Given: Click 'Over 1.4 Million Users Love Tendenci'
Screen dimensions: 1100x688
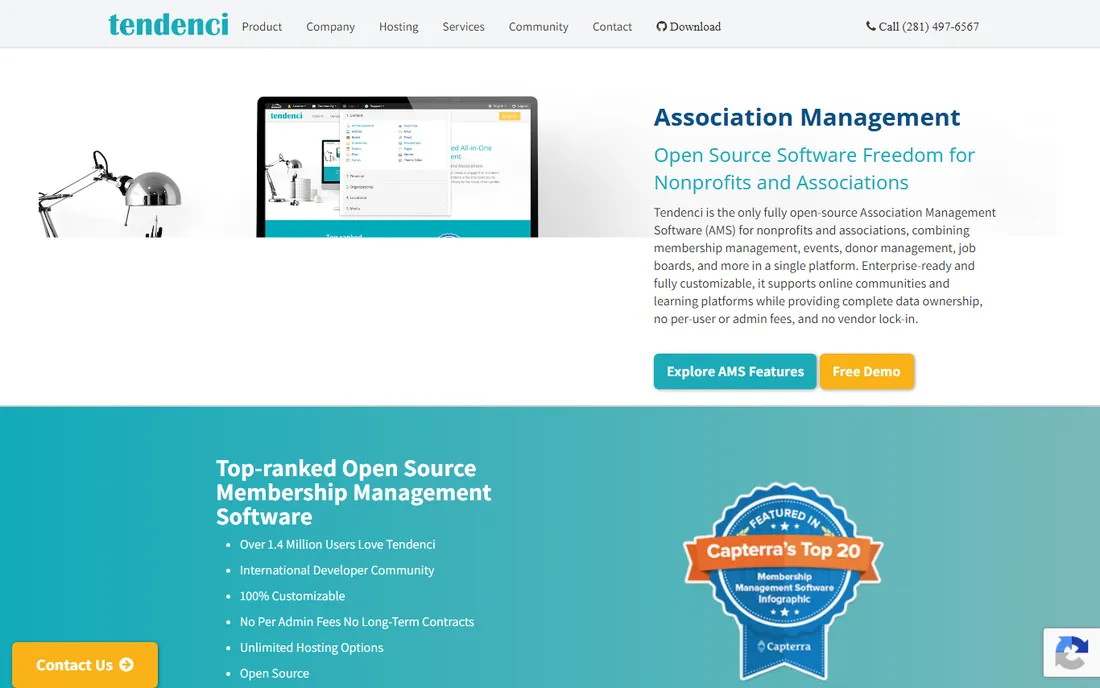Looking at the screenshot, I should (x=337, y=544).
